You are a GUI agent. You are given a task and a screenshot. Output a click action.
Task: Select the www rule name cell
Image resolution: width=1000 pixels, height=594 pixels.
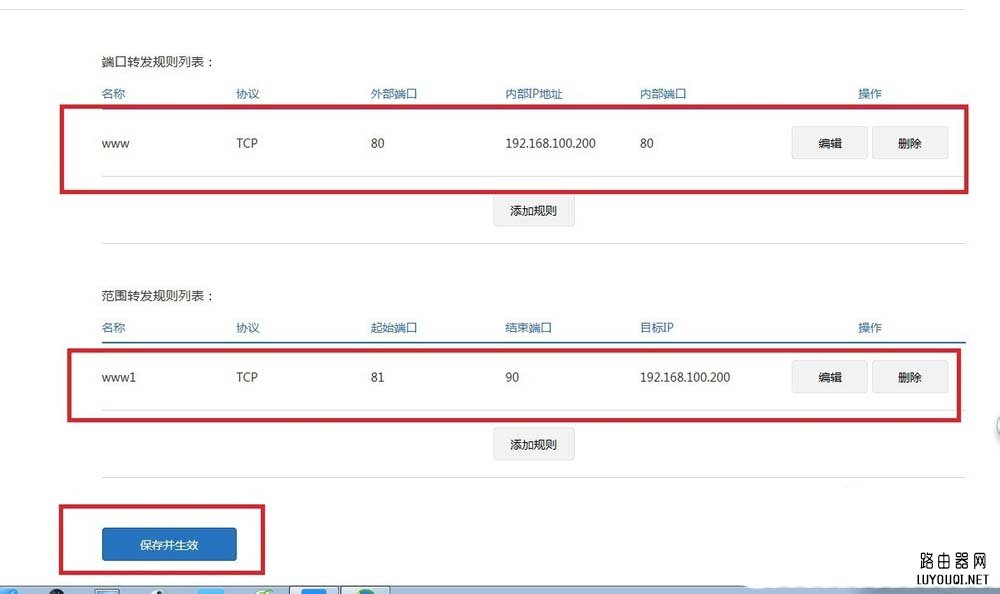(116, 143)
